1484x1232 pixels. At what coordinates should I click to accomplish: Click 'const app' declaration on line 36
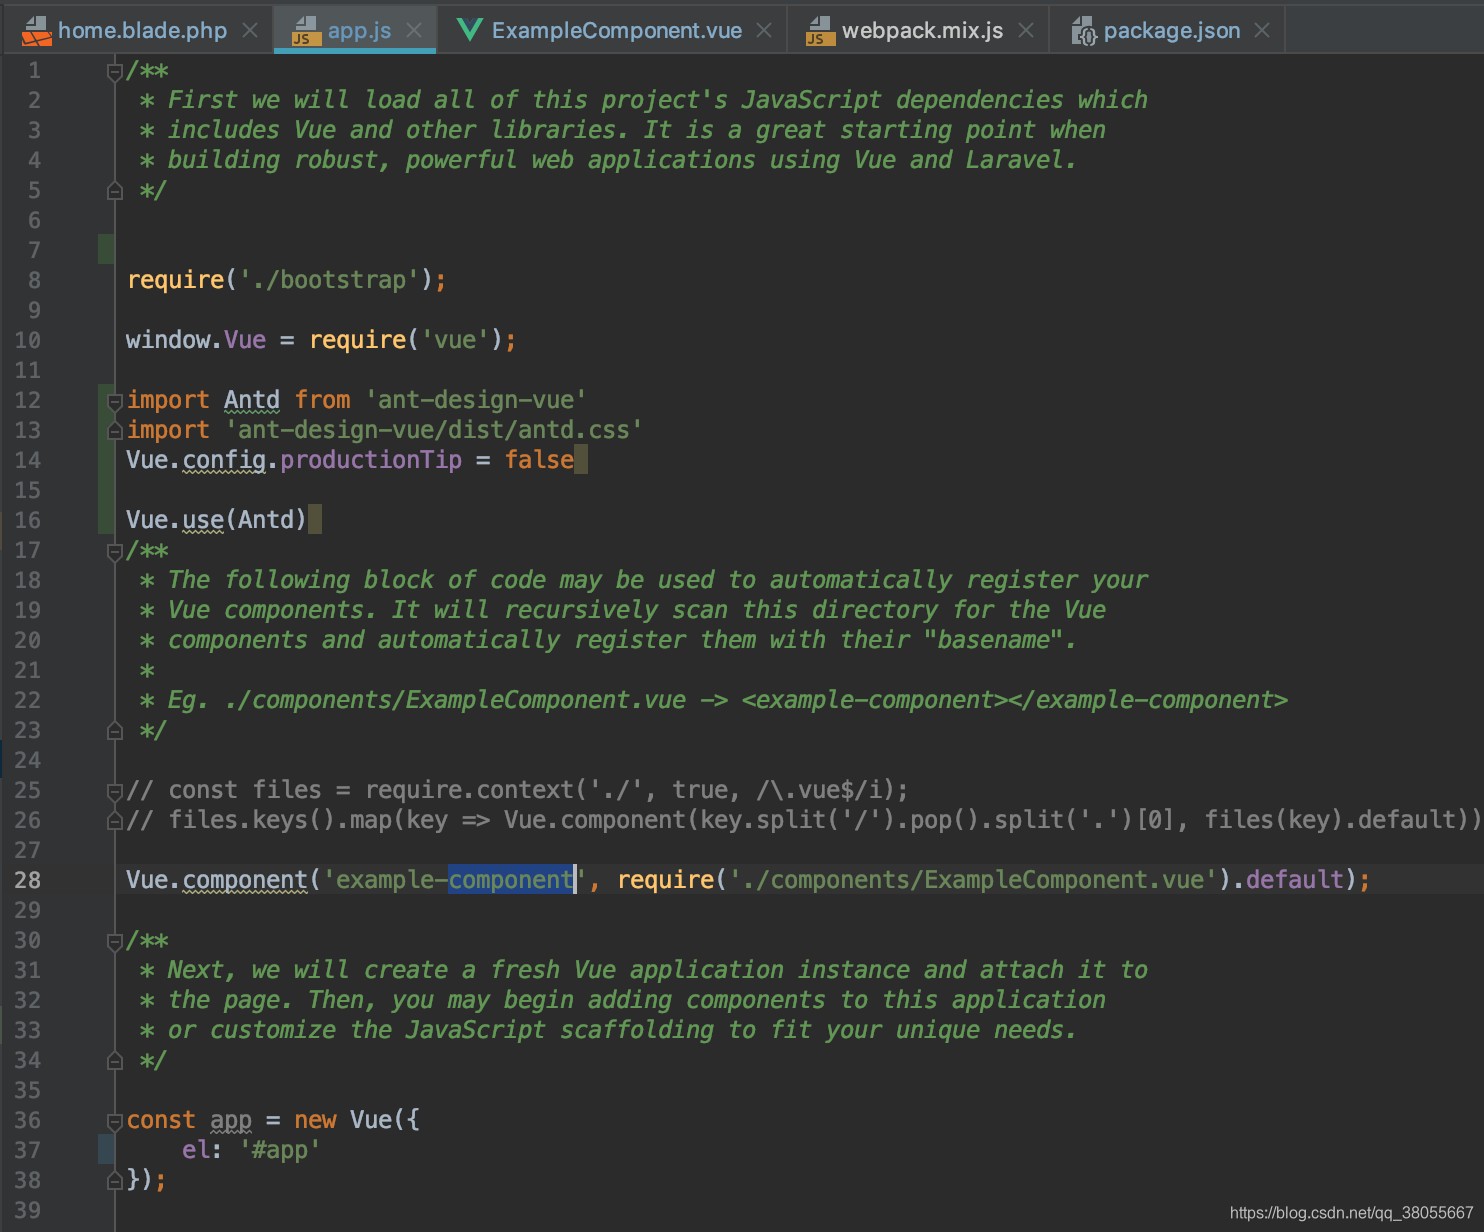(x=189, y=1120)
